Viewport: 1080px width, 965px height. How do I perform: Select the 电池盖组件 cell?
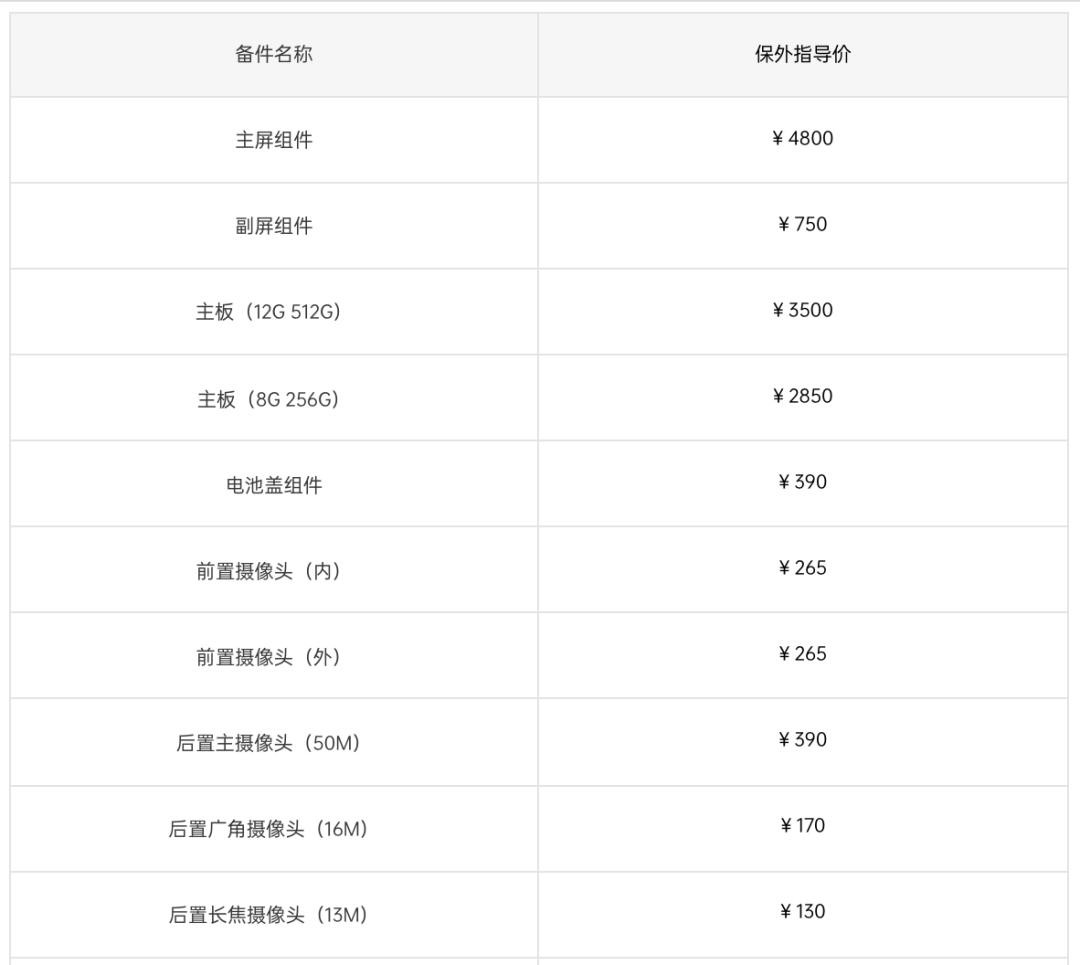[273, 486]
